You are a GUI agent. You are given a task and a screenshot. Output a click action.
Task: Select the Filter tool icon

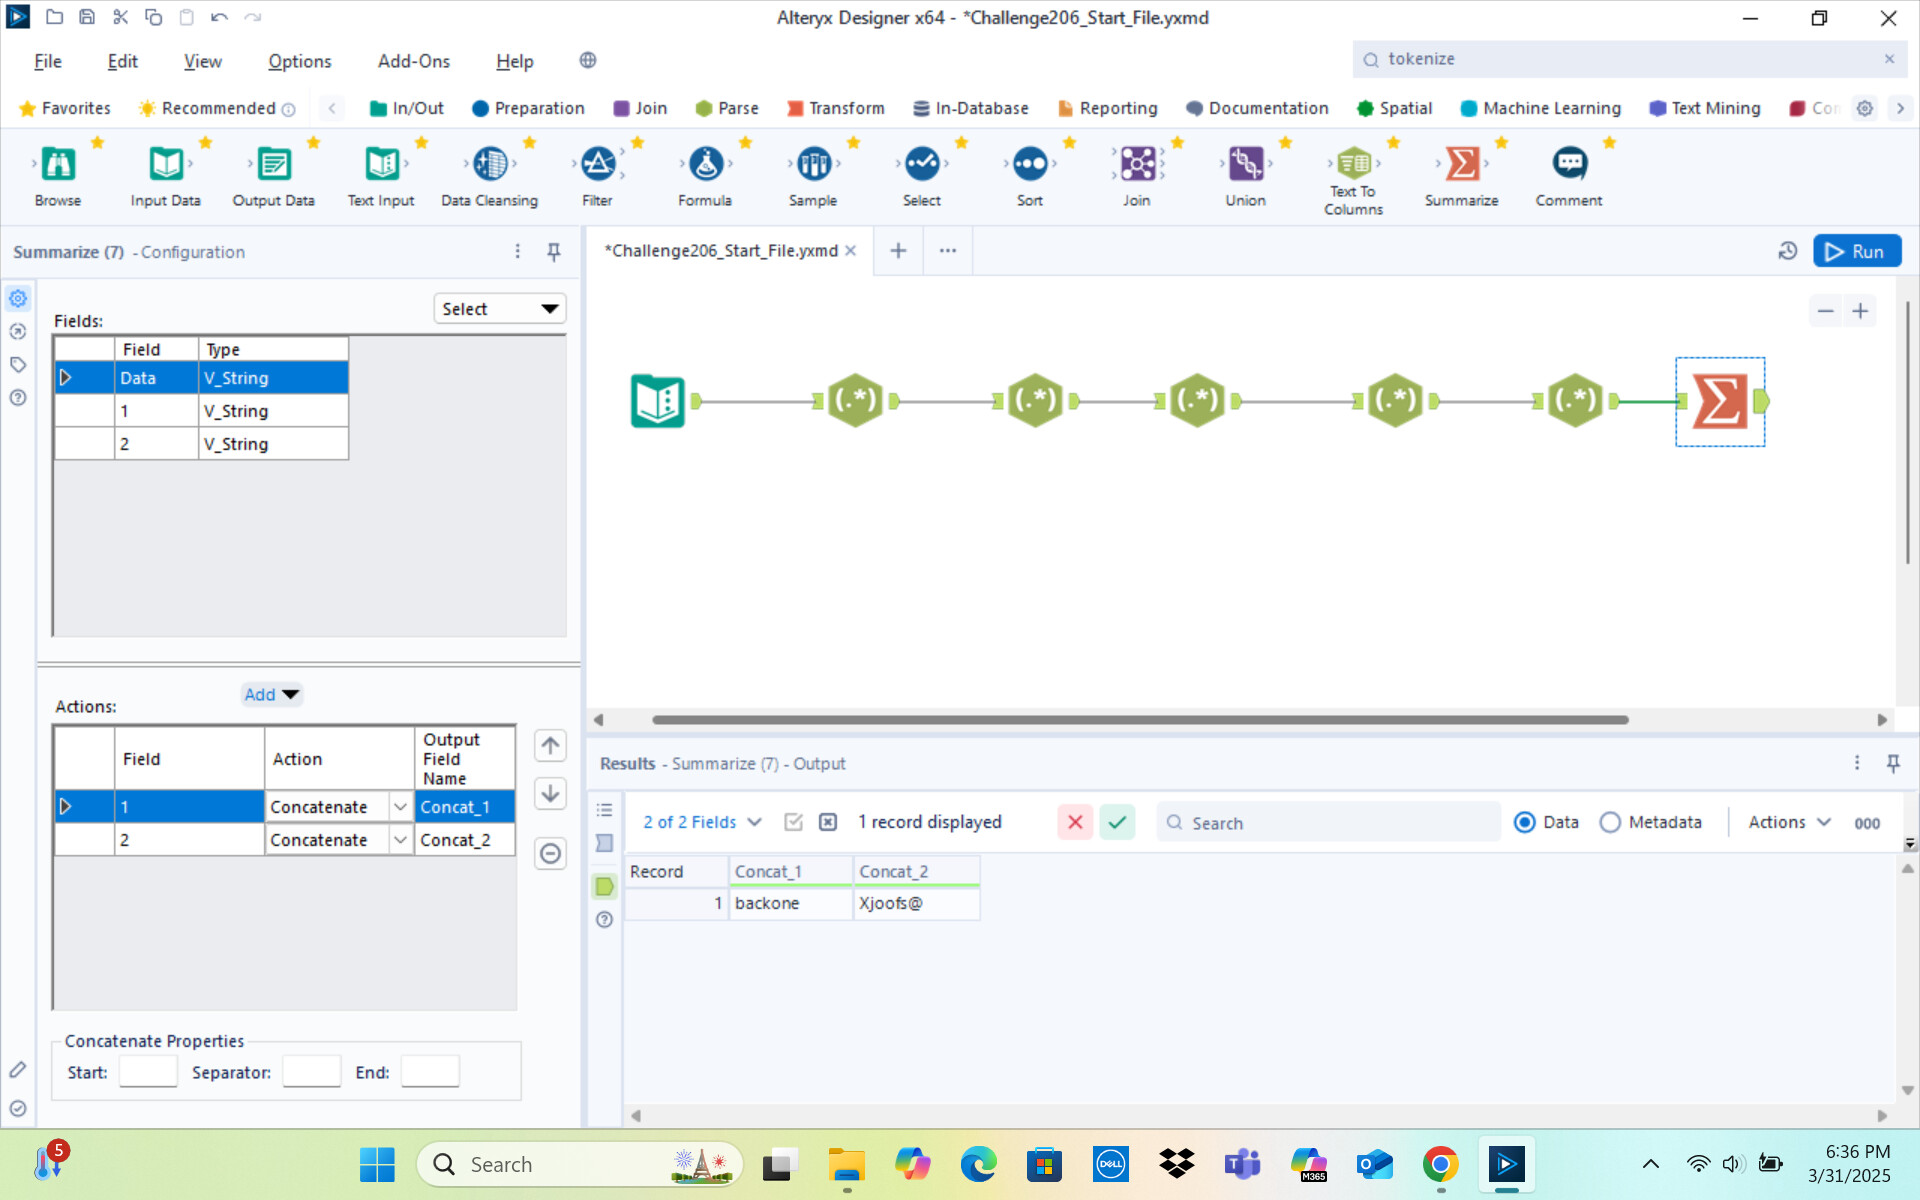click(x=598, y=164)
